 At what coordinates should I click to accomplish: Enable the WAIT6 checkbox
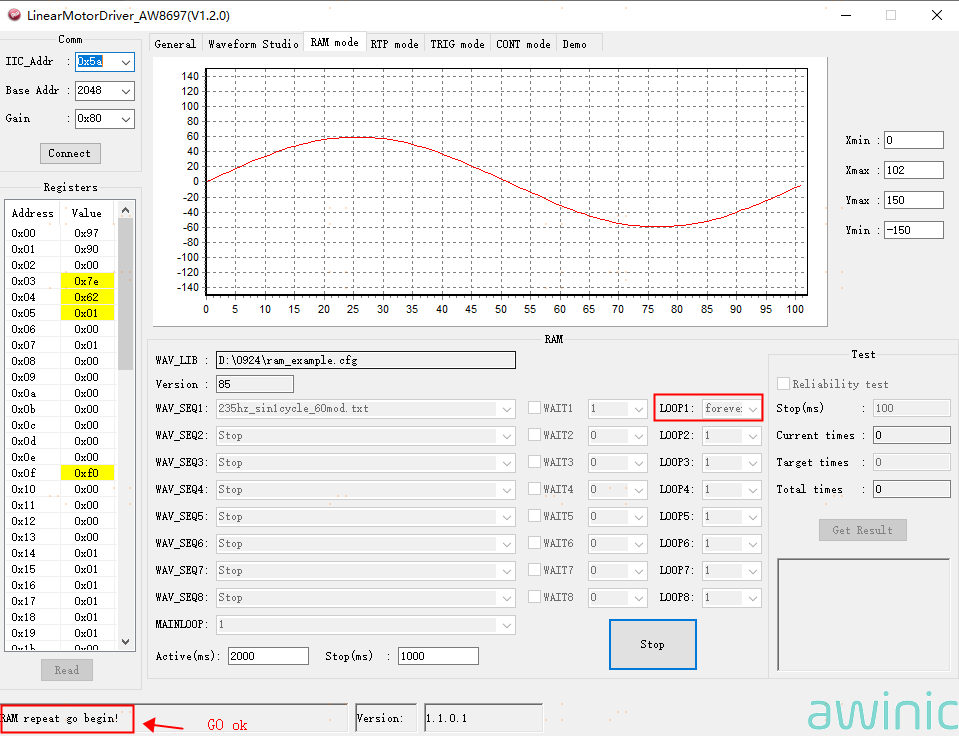click(x=534, y=542)
